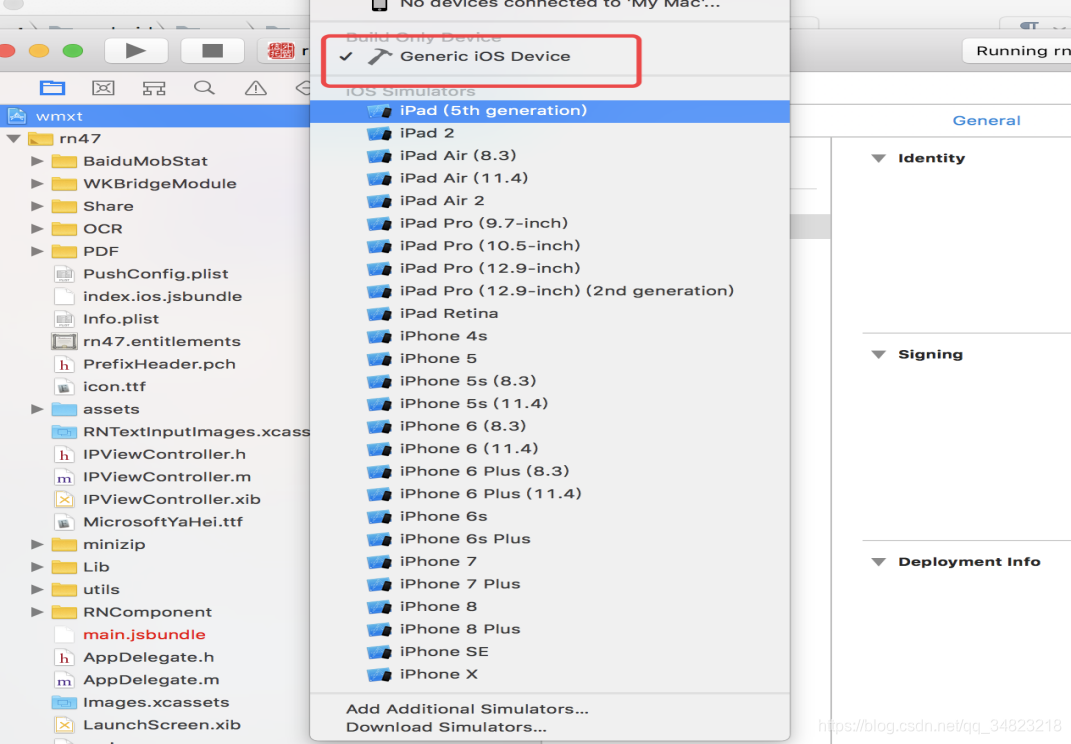Expand the Share folder
1071x744 pixels.
pos(37,206)
